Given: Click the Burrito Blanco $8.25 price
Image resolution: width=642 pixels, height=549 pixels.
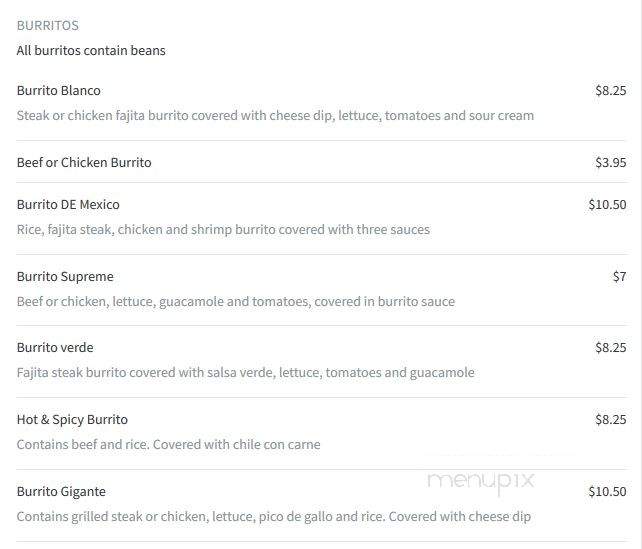Looking at the screenshot, I should coord(610,90).
